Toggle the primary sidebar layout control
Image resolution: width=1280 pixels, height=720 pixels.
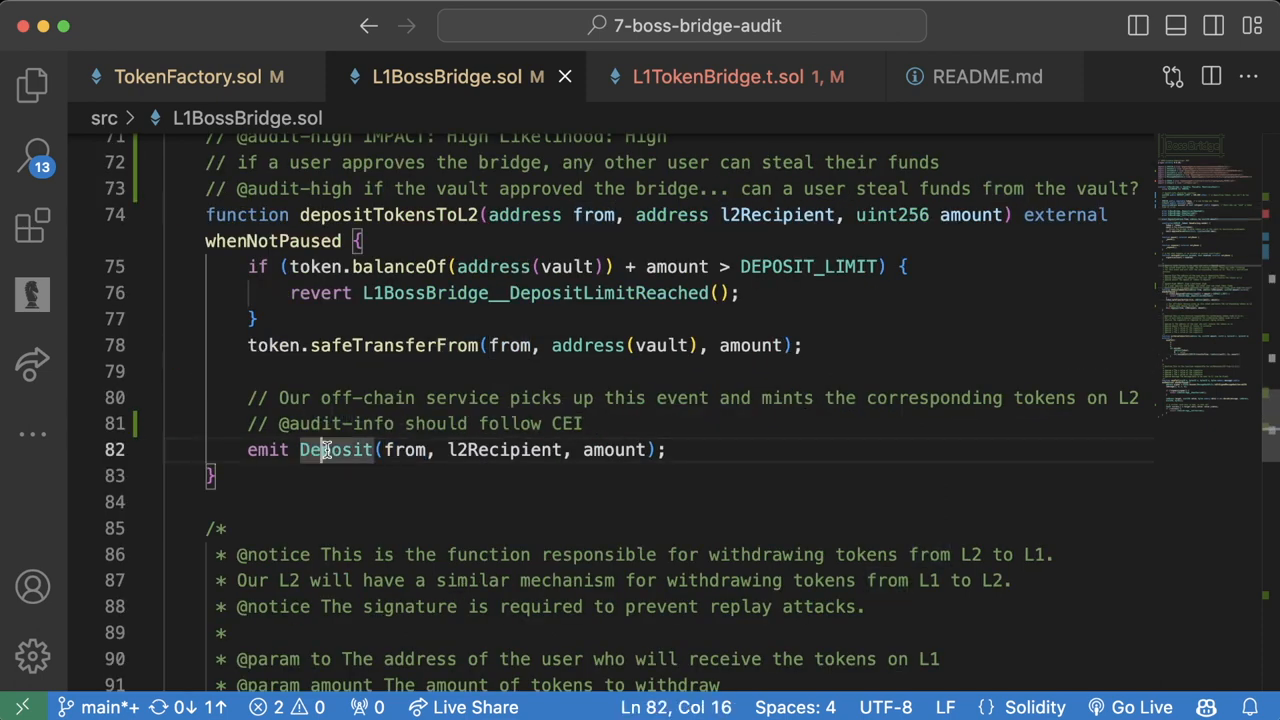1138,26
